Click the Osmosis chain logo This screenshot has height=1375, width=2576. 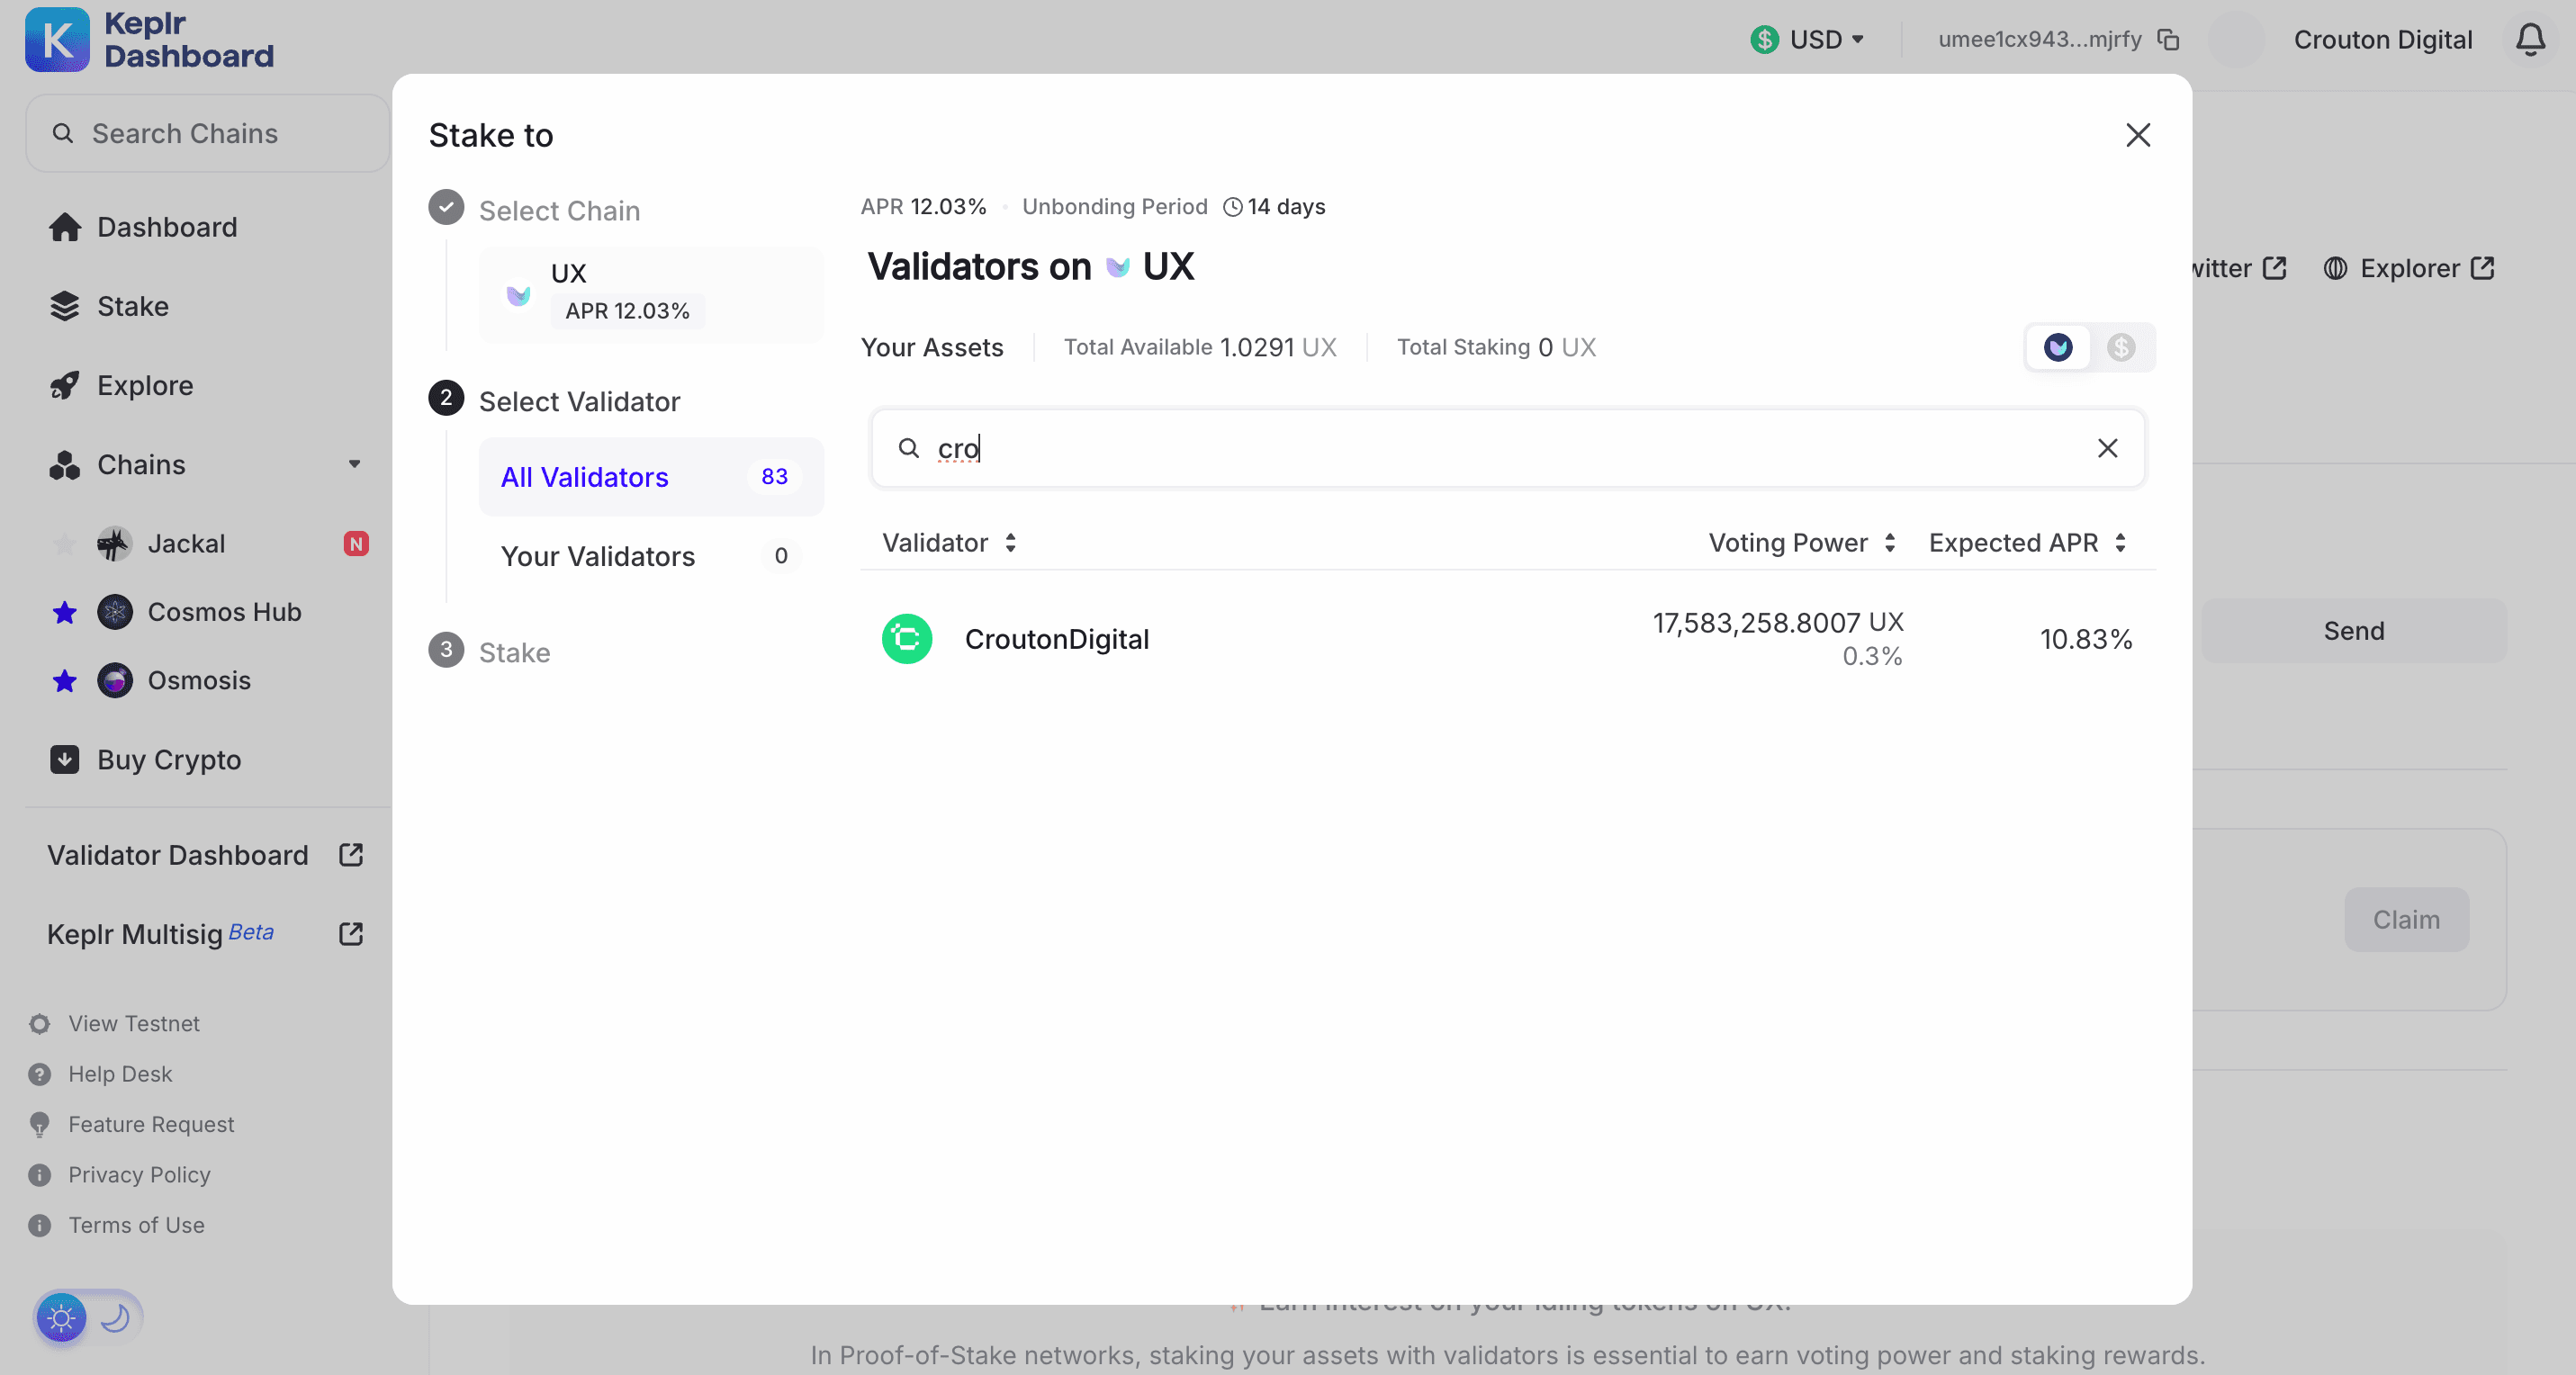[x=114, y=680]
